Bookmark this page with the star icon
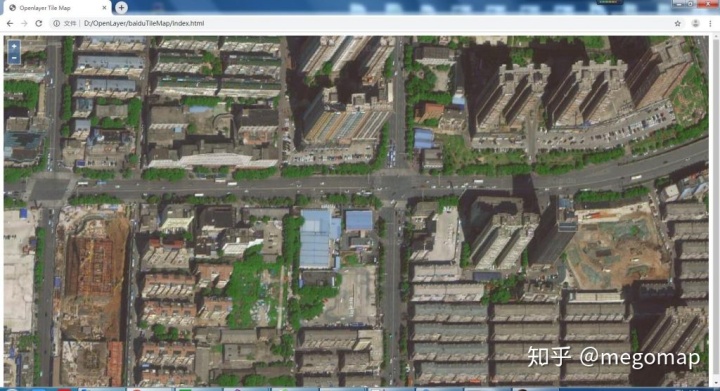The image size is (720, 391). pos(677,23)
